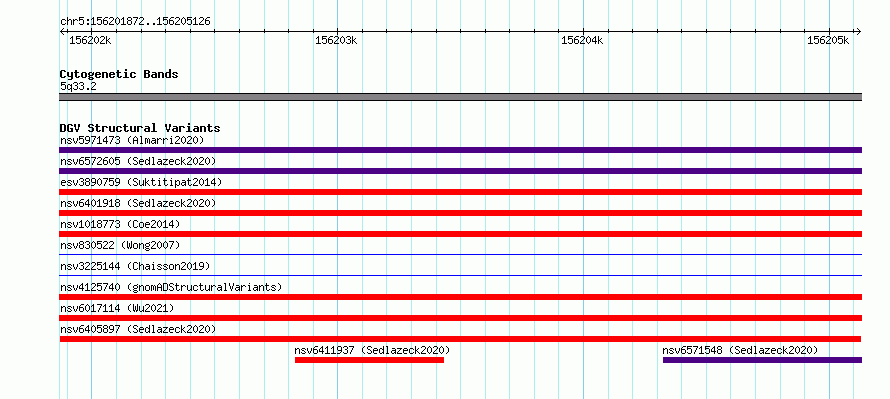This screenshot has width=890, height=399.
Task: Click the 156203k ruler tick label
Action: click(336, 40)
